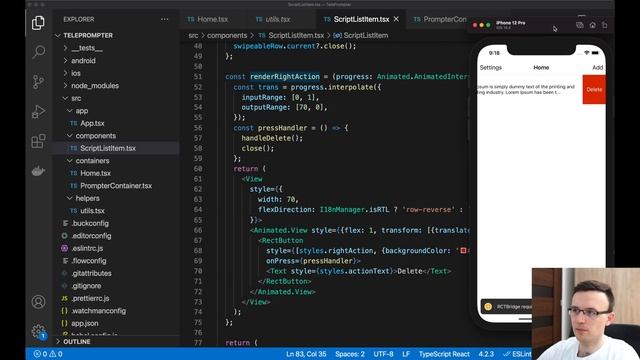This screenshot has height=360, width=640.
Task: Open the Search view in activity bar
Action: pos(38,52)
